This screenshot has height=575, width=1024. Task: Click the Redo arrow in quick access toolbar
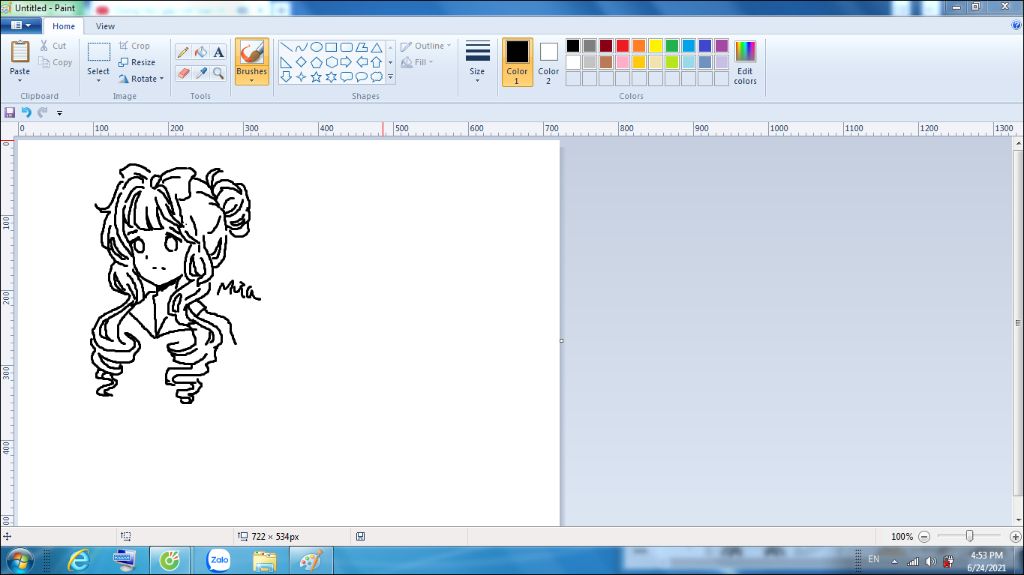point(42,112)
